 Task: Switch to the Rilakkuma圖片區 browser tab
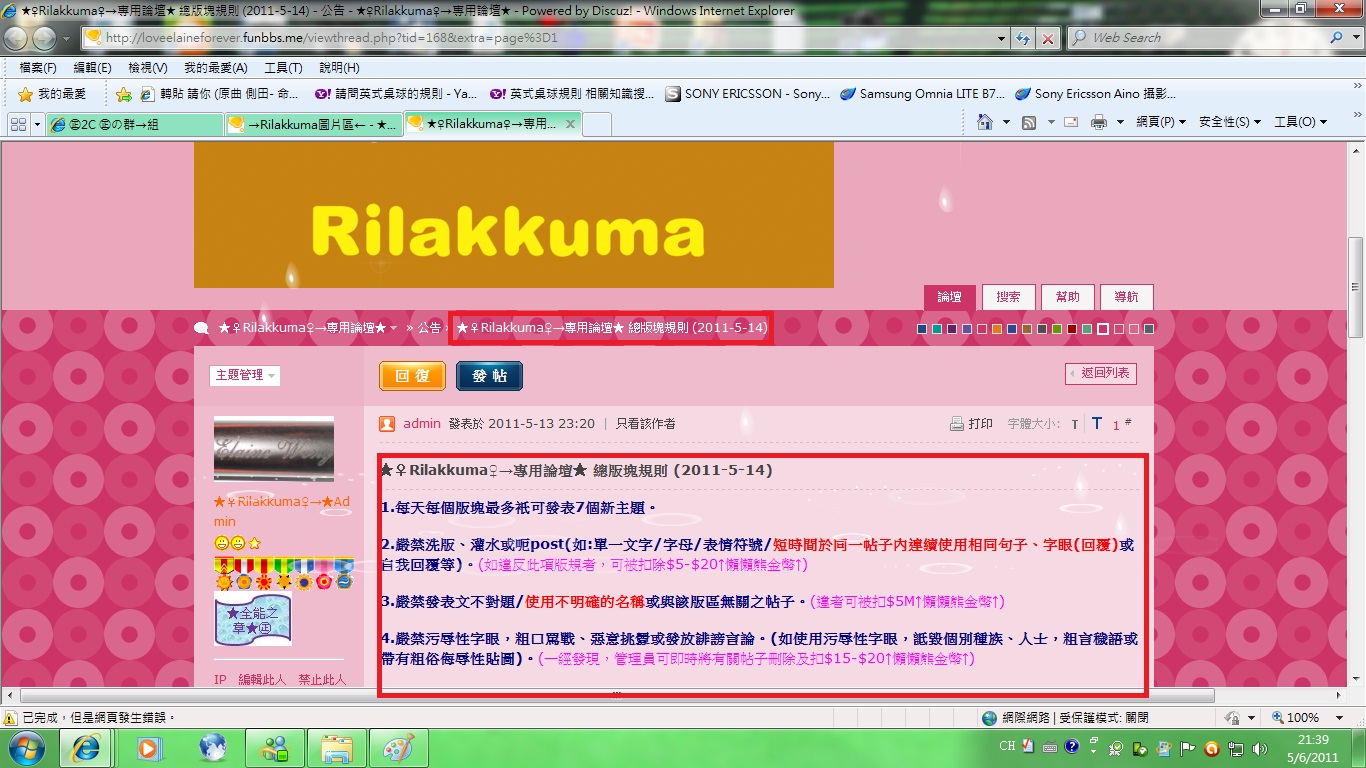[x=314, y=125]
